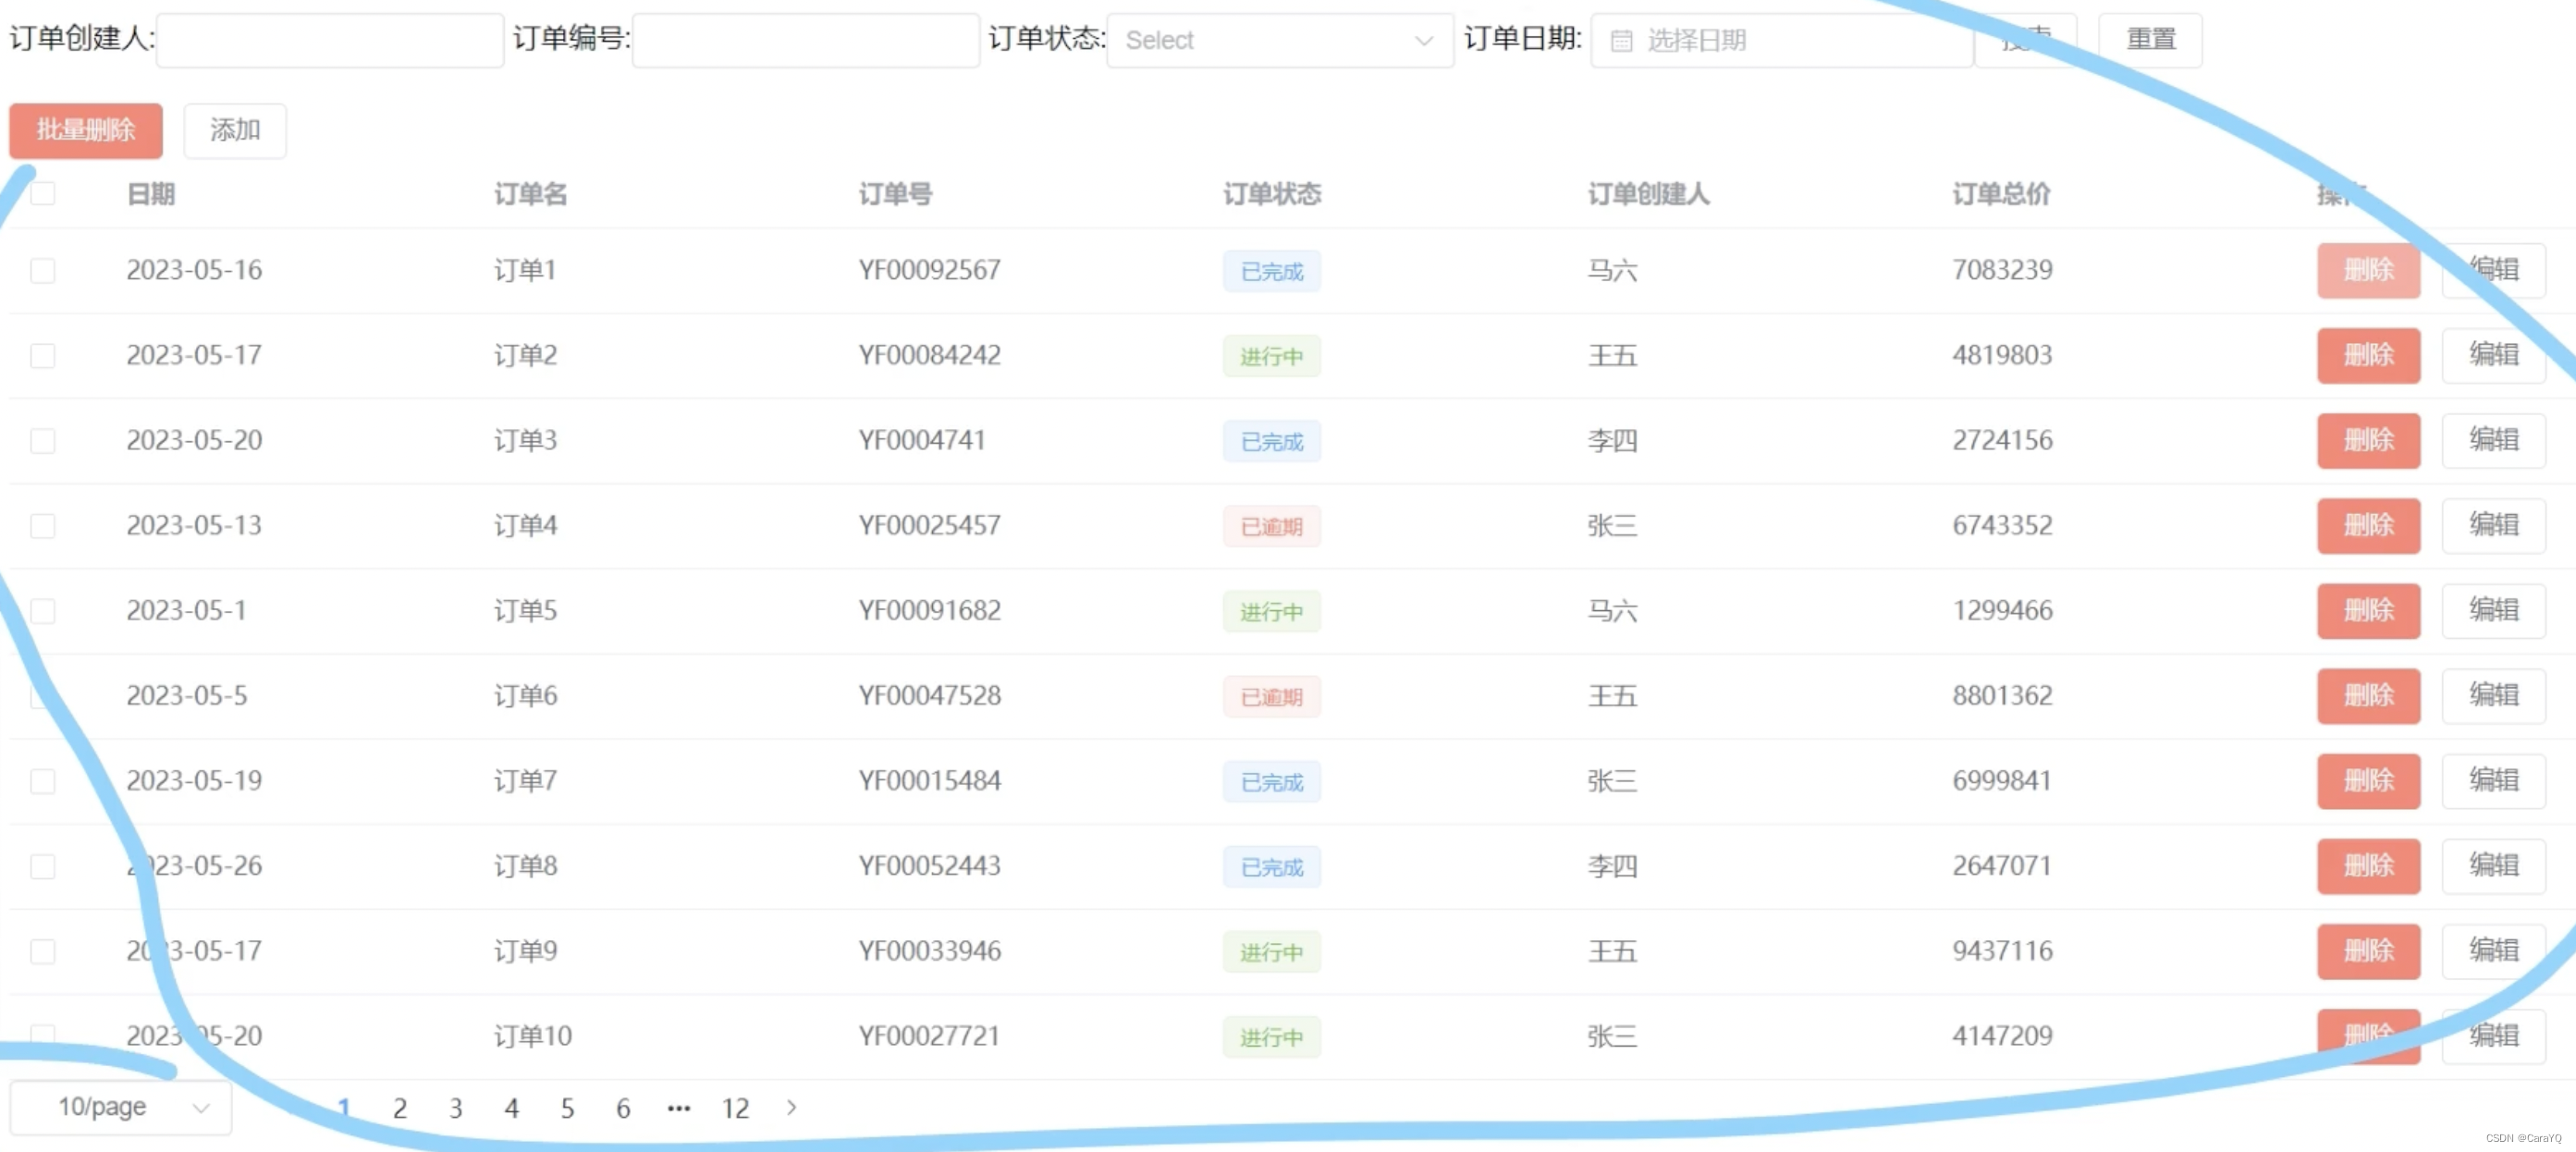Delete 订单1 with its 删除 button

[x=2368, y=270]
